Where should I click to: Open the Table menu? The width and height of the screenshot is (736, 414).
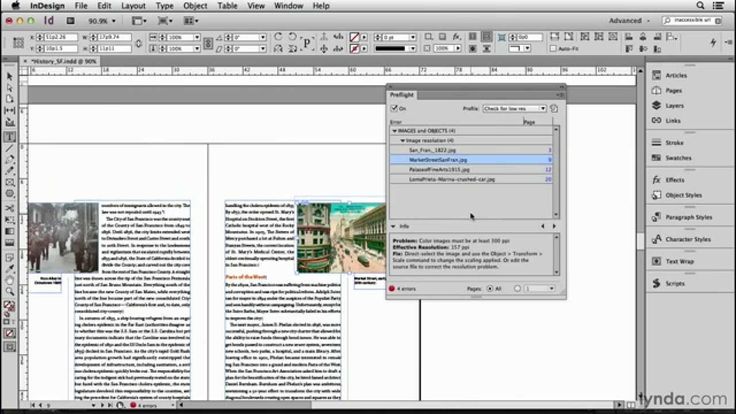228,6
